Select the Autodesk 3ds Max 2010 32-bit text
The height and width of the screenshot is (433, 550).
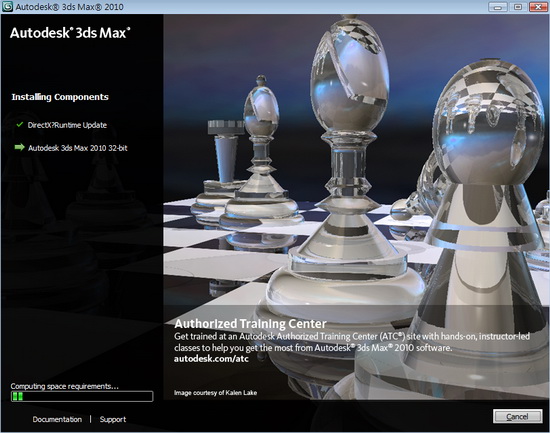(78, 148)
